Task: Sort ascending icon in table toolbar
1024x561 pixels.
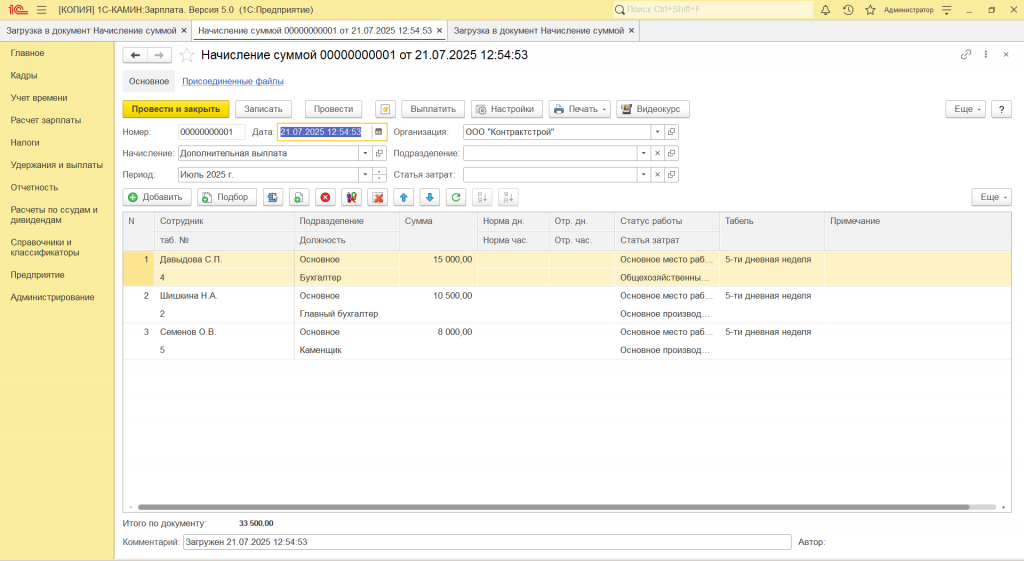Action: tap(482, 197)
